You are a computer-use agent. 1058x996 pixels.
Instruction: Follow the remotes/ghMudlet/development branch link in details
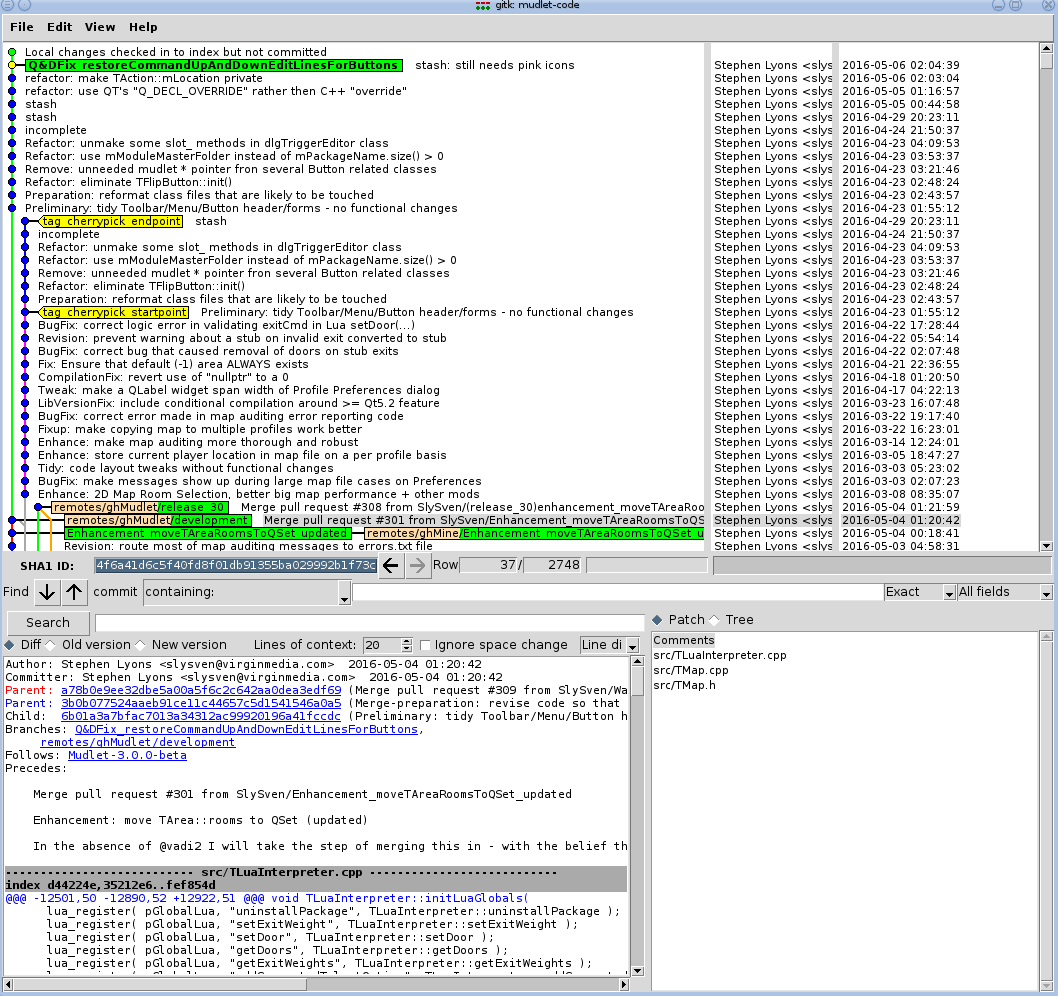tap(138, 742)
